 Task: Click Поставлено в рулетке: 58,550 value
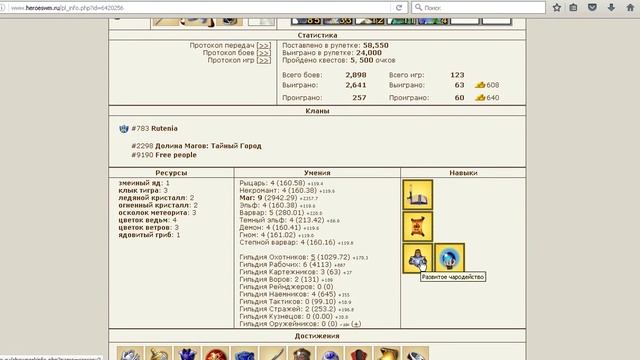(376, 45)
